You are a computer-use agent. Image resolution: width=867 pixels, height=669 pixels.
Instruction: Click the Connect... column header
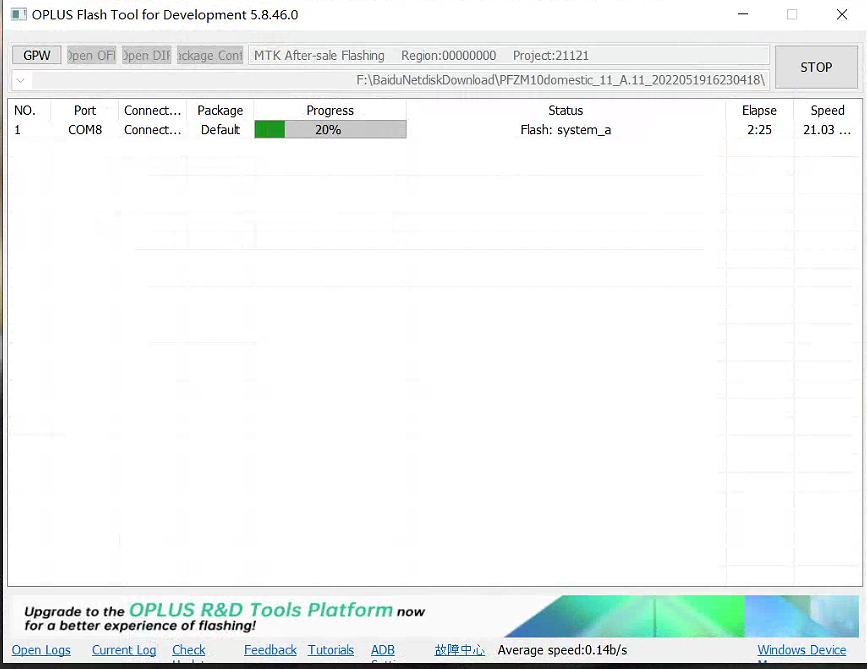tap(153, 111)
